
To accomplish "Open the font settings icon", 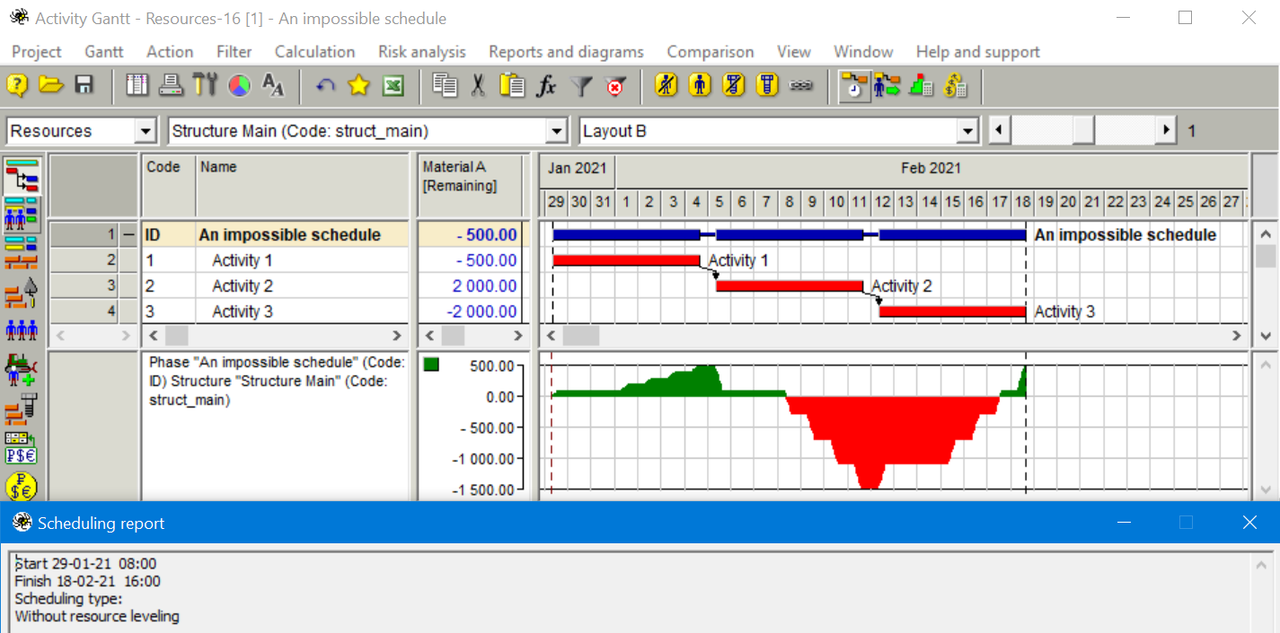I will 273,86.
